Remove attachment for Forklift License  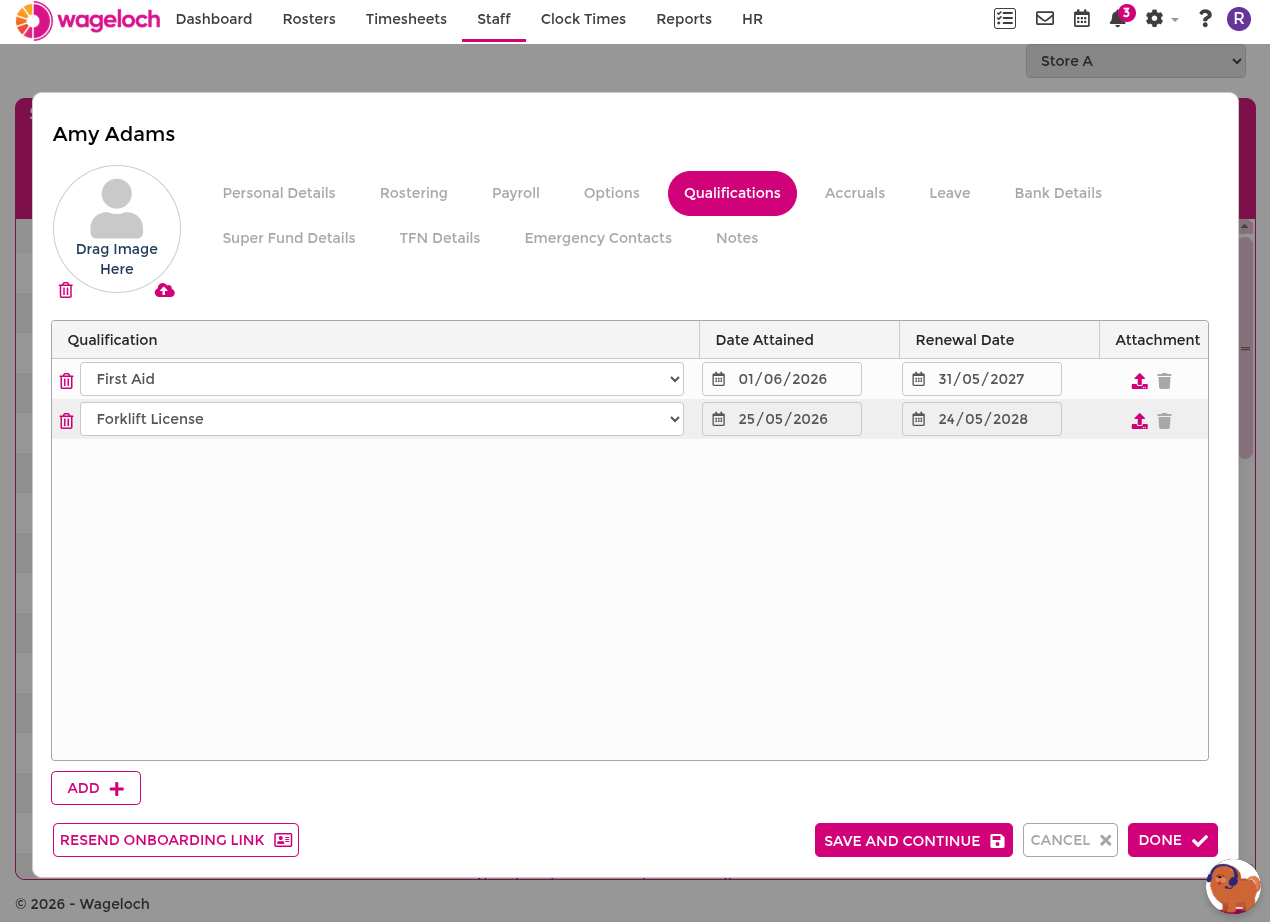click(x=1164, y=420)
